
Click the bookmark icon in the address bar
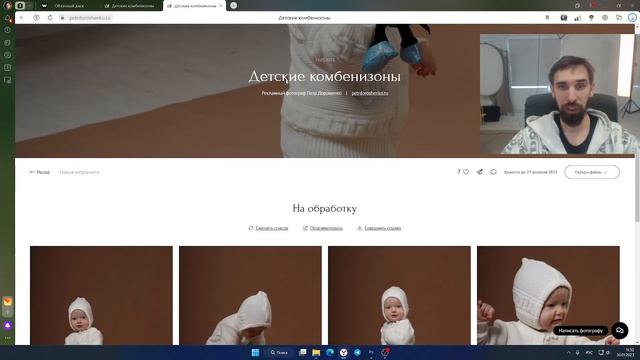tap(547, 18)
